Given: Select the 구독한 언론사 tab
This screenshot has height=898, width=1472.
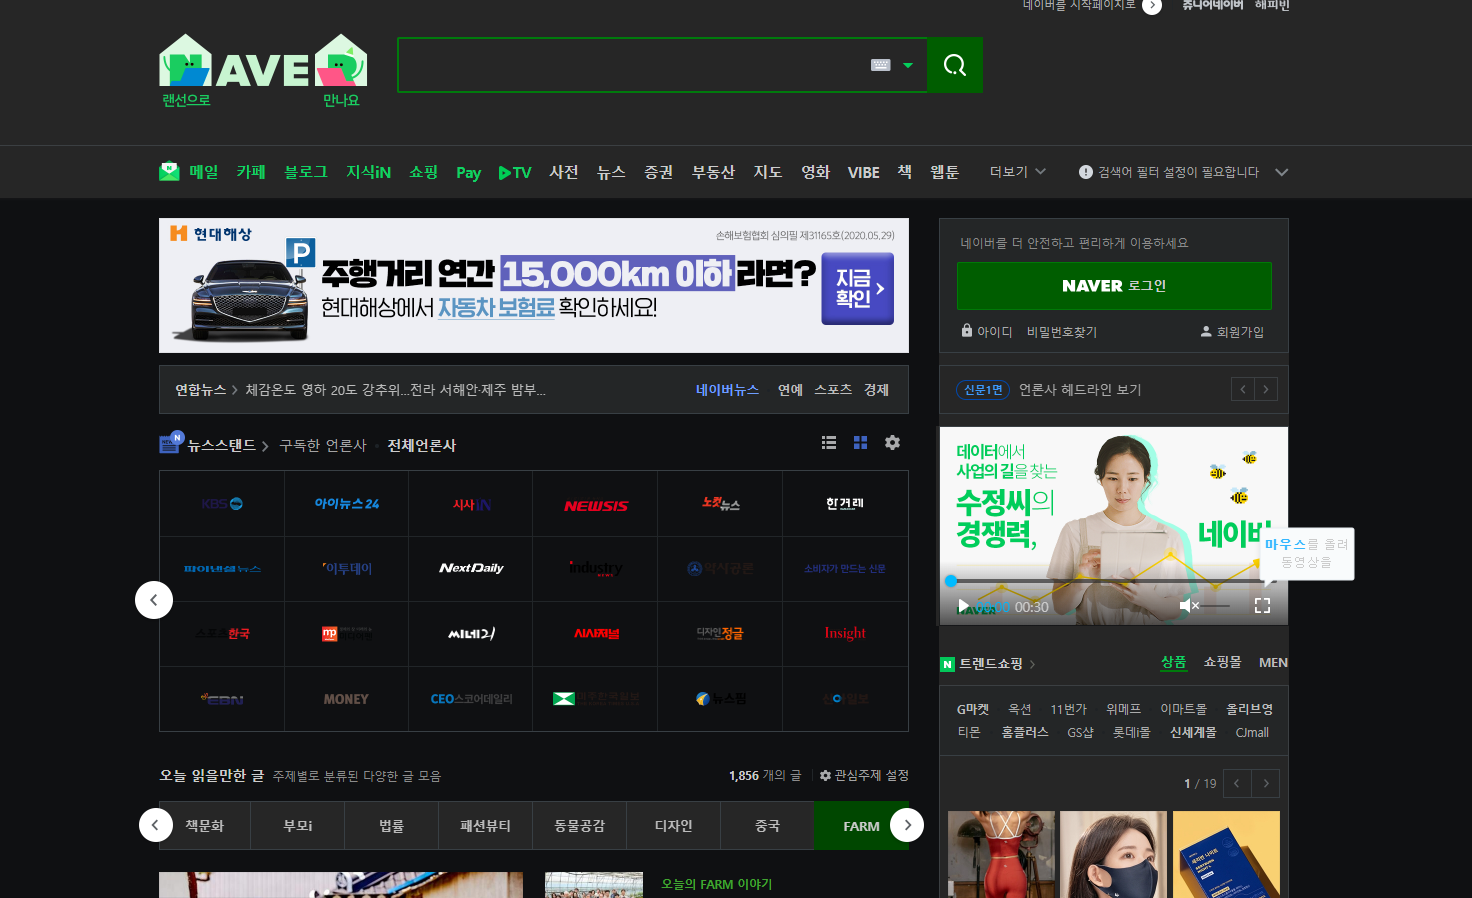Looking at the screenshot, I should (x=323, y=445).
